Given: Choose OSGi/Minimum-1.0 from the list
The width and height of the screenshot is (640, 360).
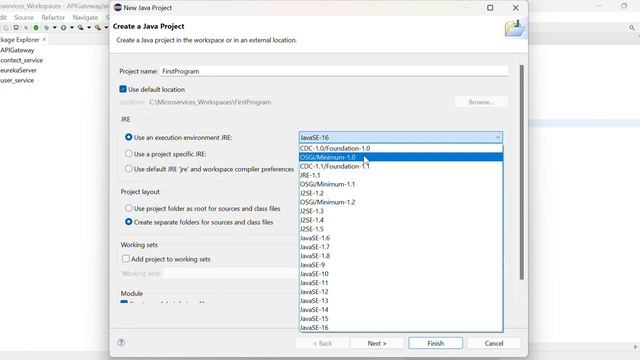Looking at the screenshot, I should point(401,157).
